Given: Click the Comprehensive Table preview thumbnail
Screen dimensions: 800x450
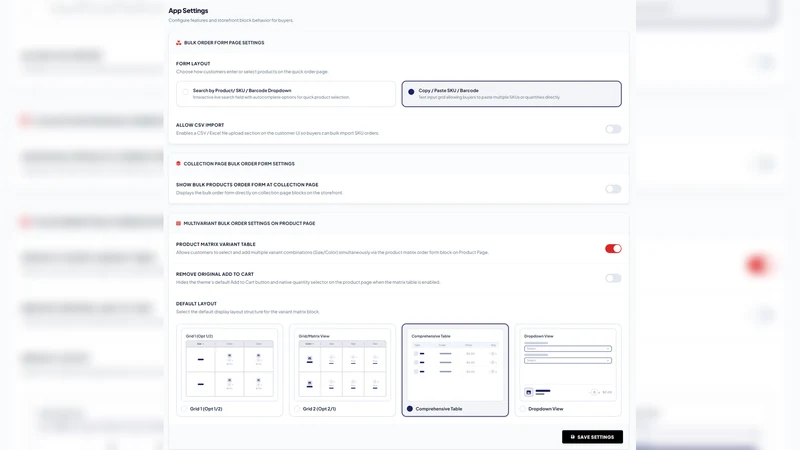Looking at the screenshot, I should click(x=455, y=365).
